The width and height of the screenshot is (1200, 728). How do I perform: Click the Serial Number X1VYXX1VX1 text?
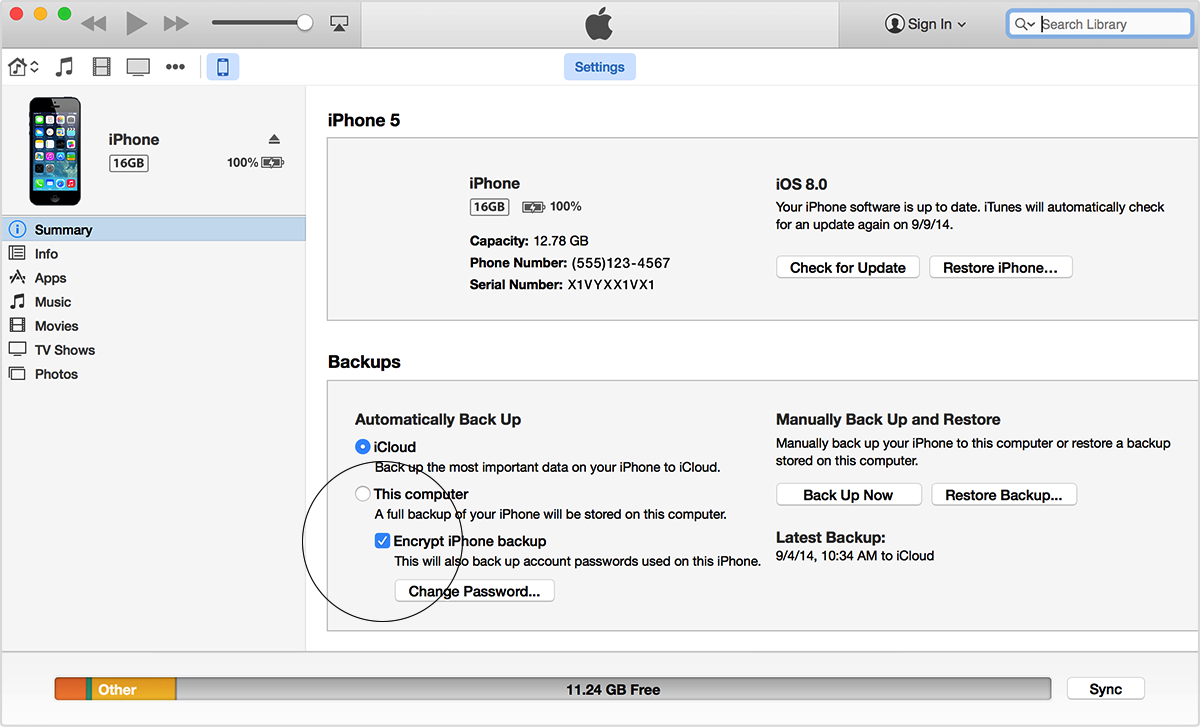click(x=562, y=285)
